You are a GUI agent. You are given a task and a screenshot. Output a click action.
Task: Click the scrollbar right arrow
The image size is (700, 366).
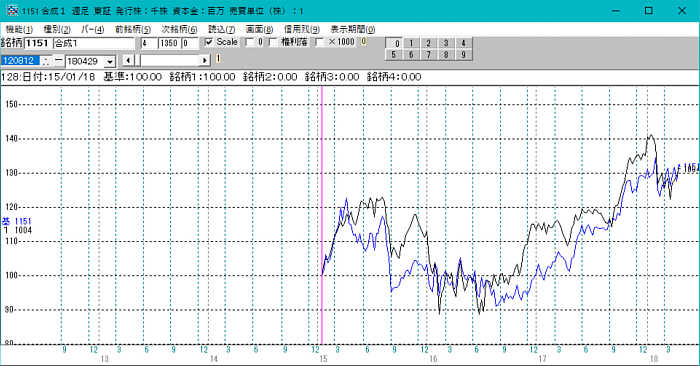click(204, 60)
